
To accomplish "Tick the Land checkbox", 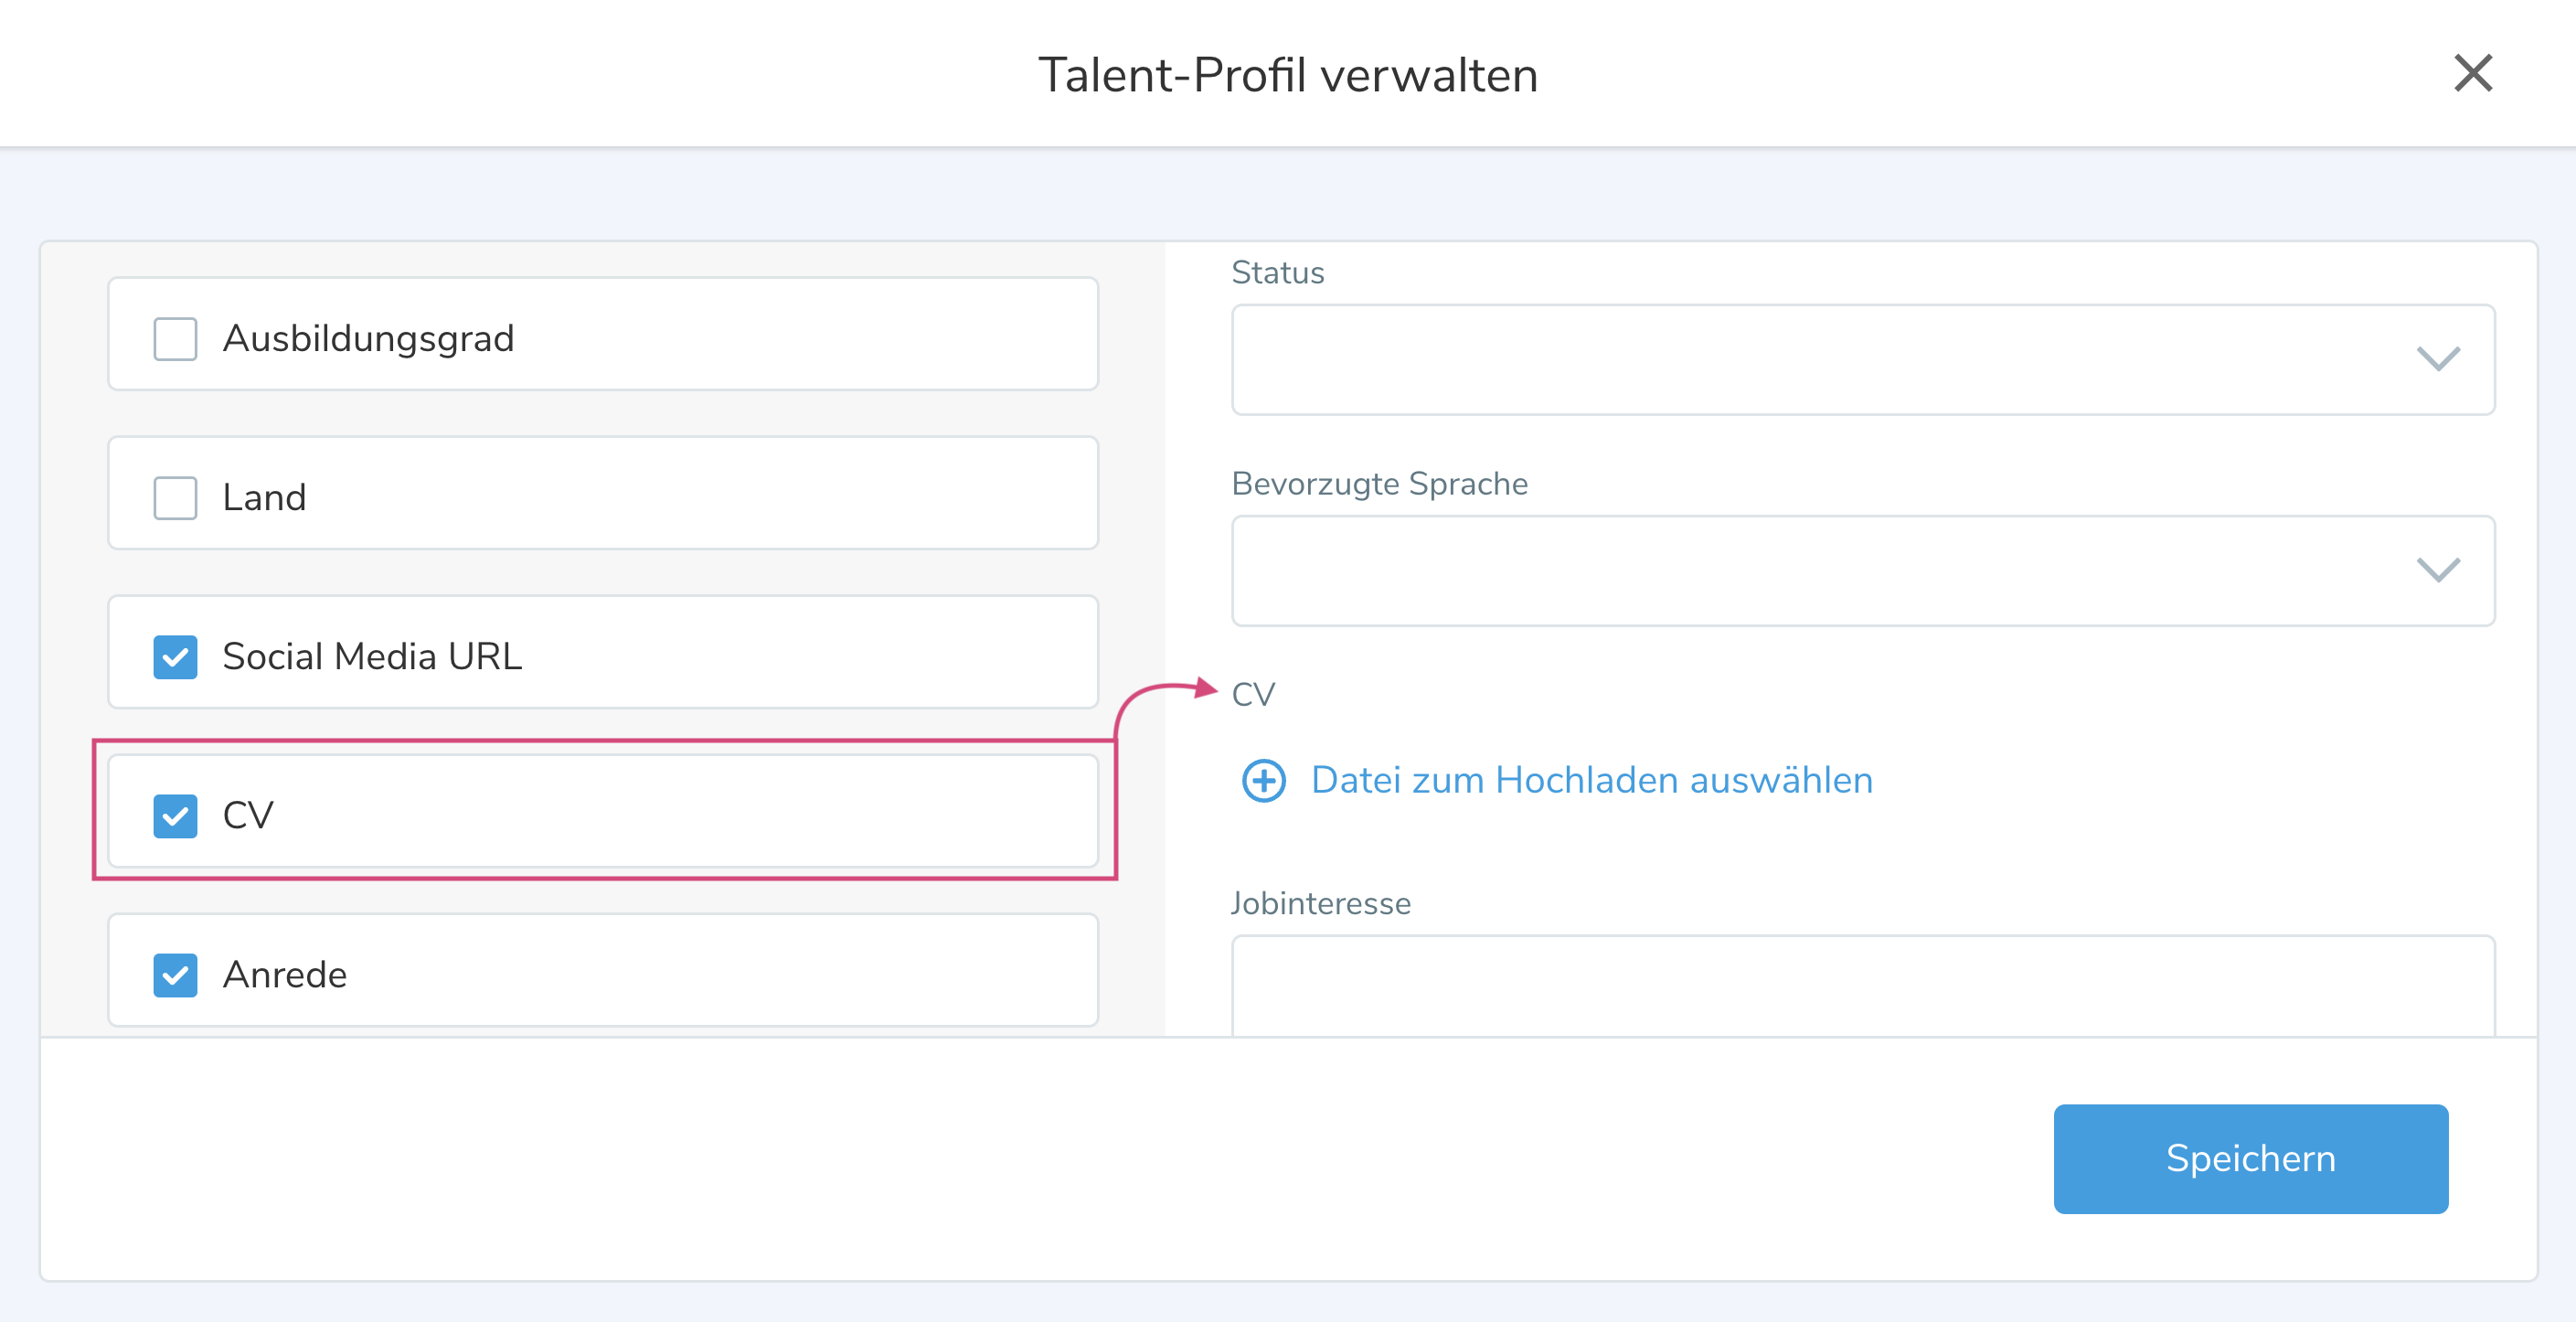I will 175,498.
